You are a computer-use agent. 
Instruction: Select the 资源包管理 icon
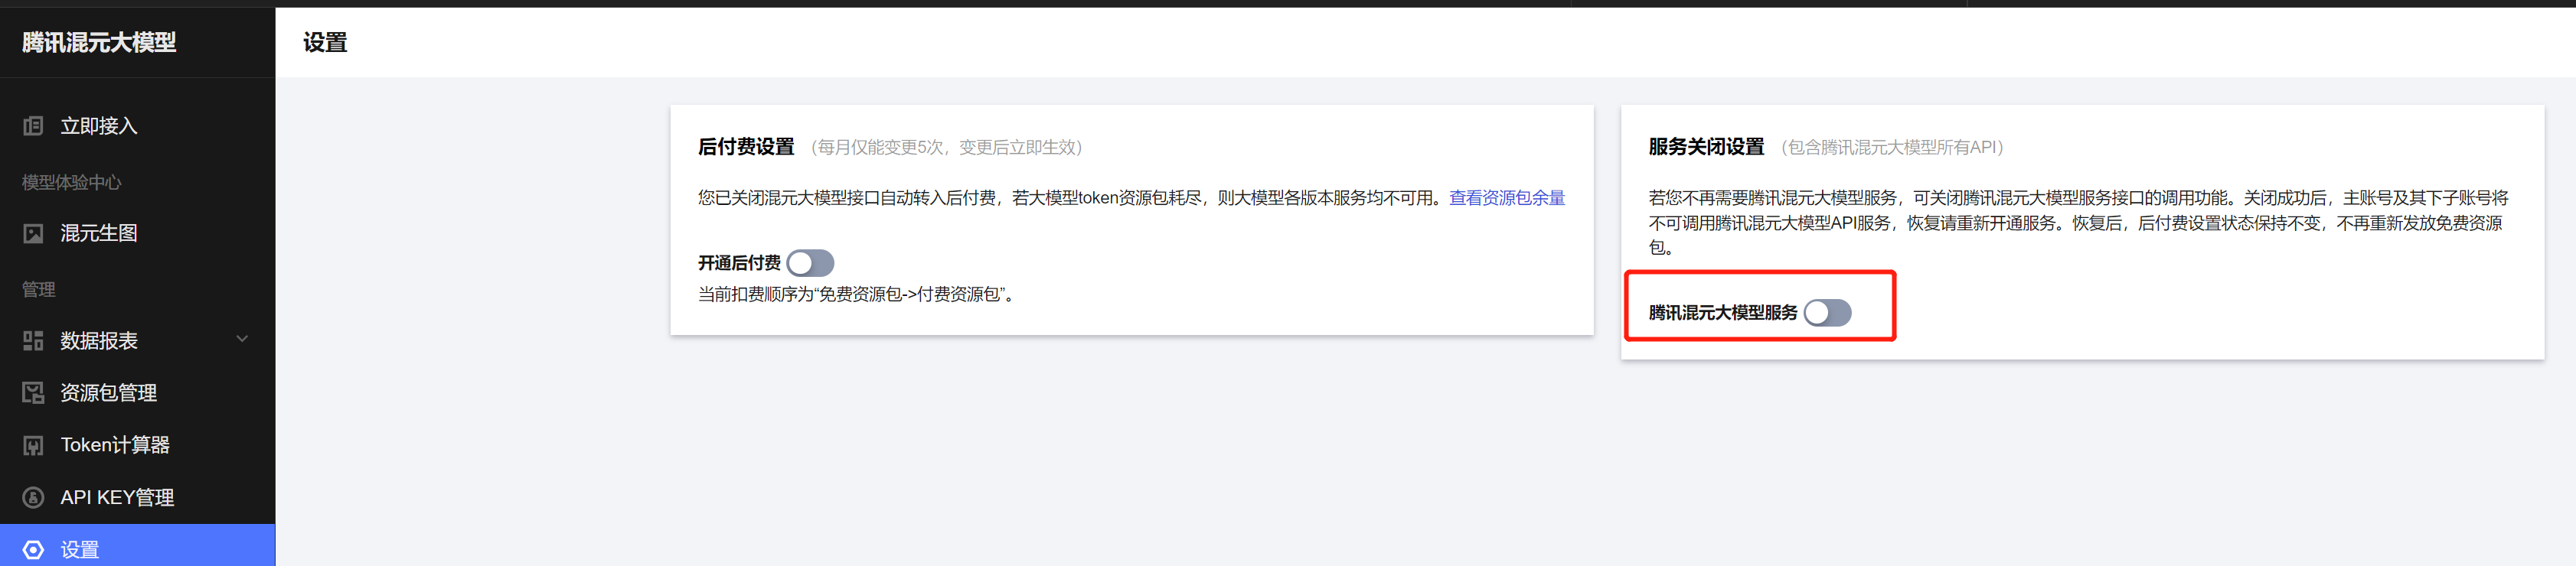pyautogui.click(x=33, y=393)
